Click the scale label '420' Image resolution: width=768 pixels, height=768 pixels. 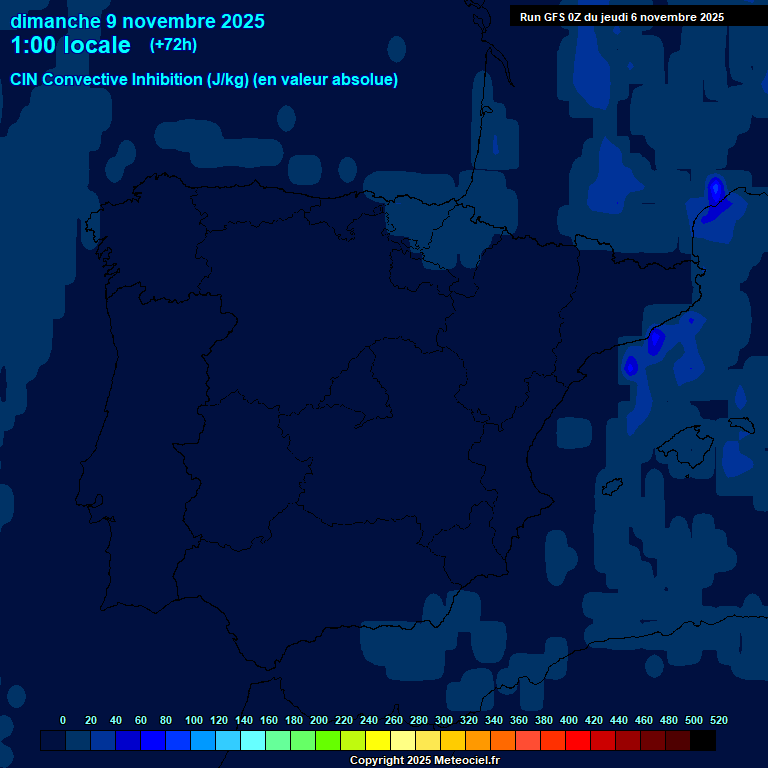click(x=593, y=720)
